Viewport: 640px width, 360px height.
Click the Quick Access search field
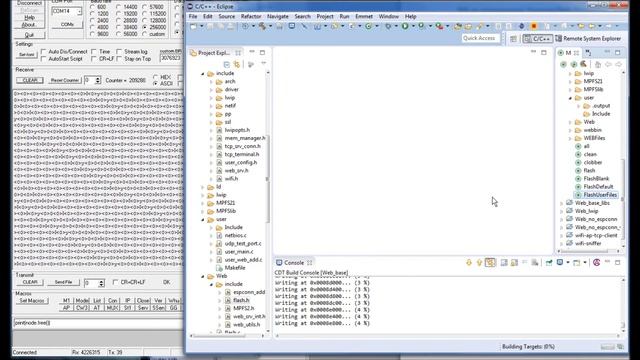tap(480, 38)
